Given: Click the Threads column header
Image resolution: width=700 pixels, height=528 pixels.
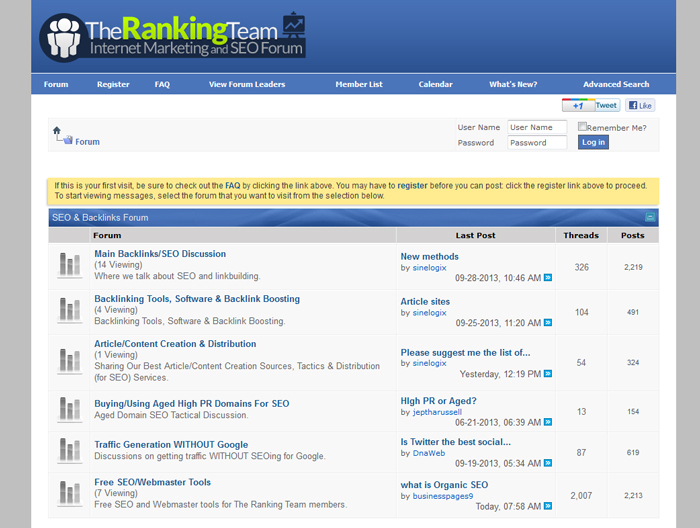Looking at the screenshot, I should (x=581, y=235).
